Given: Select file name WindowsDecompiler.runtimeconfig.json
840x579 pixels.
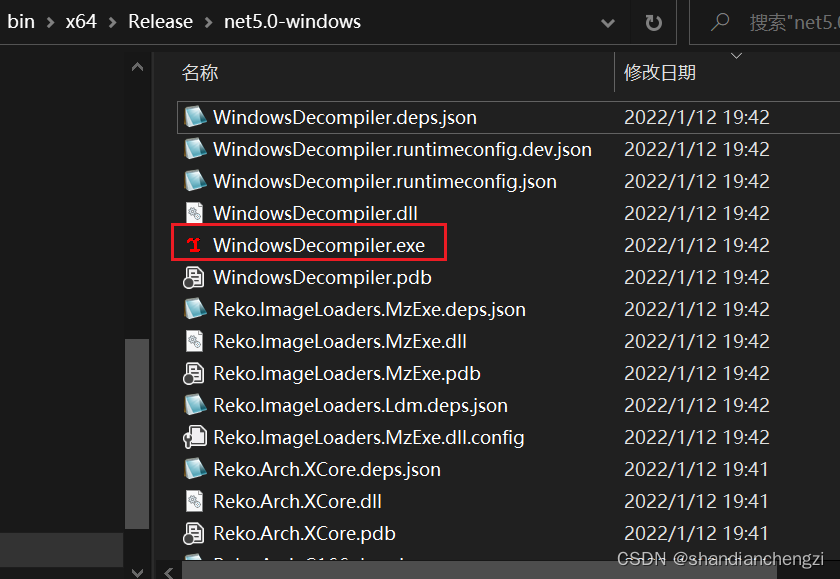Looking at the screenshot, I should coord(385,182).
